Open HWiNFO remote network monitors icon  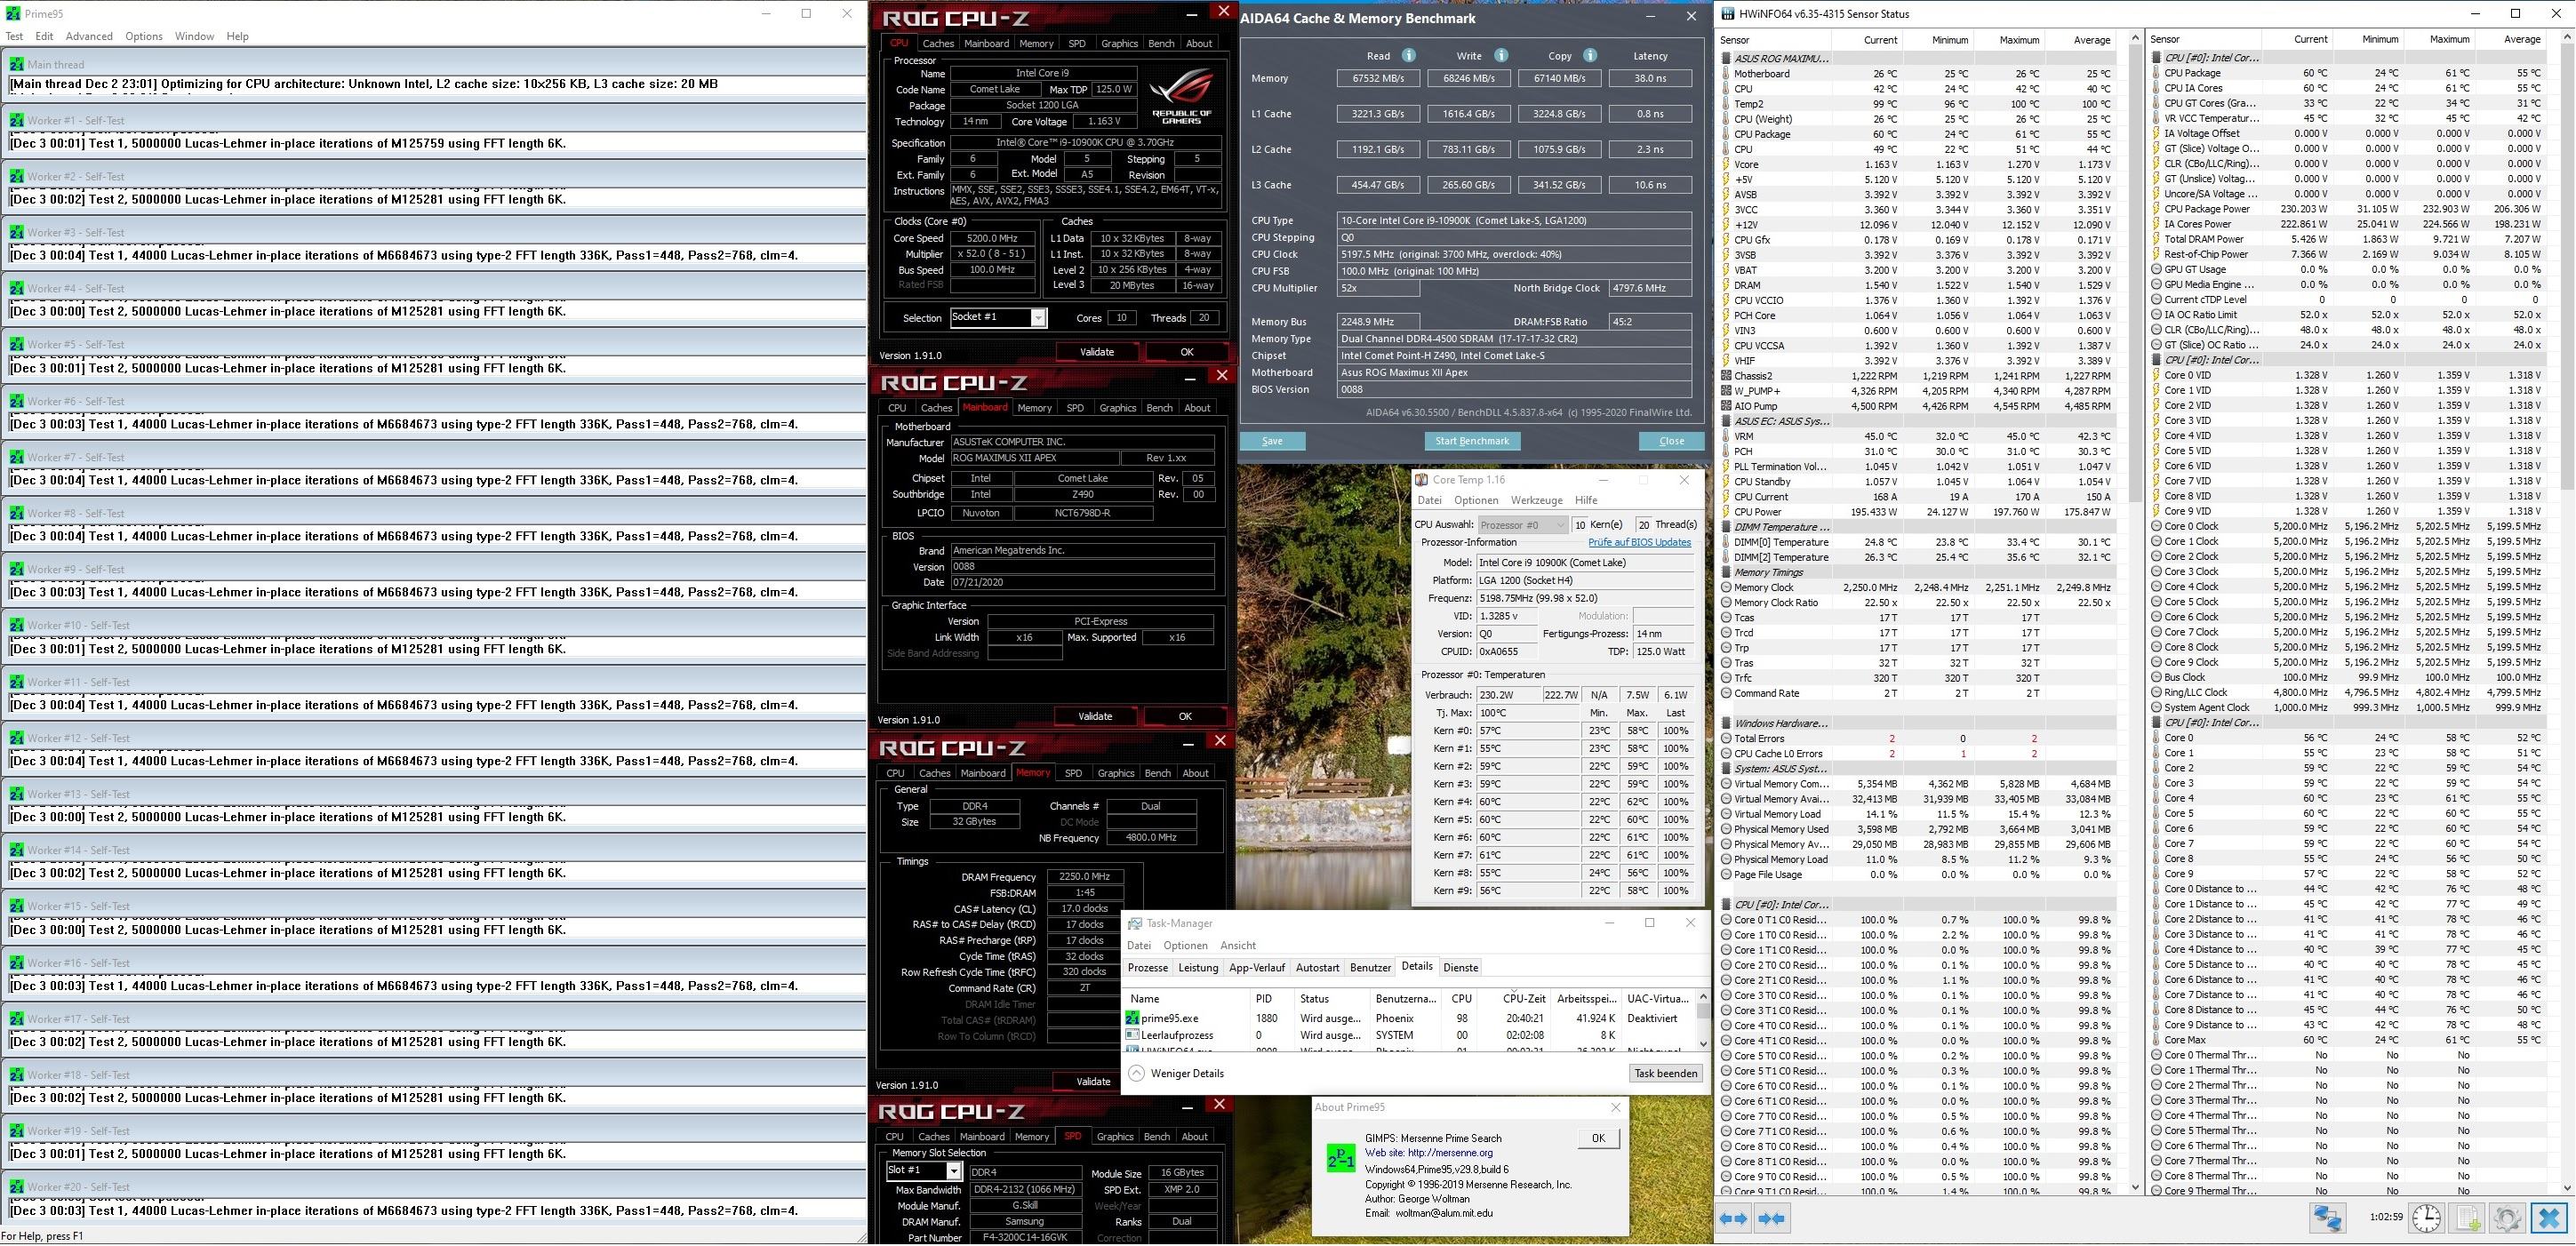click(2327, 1218)
